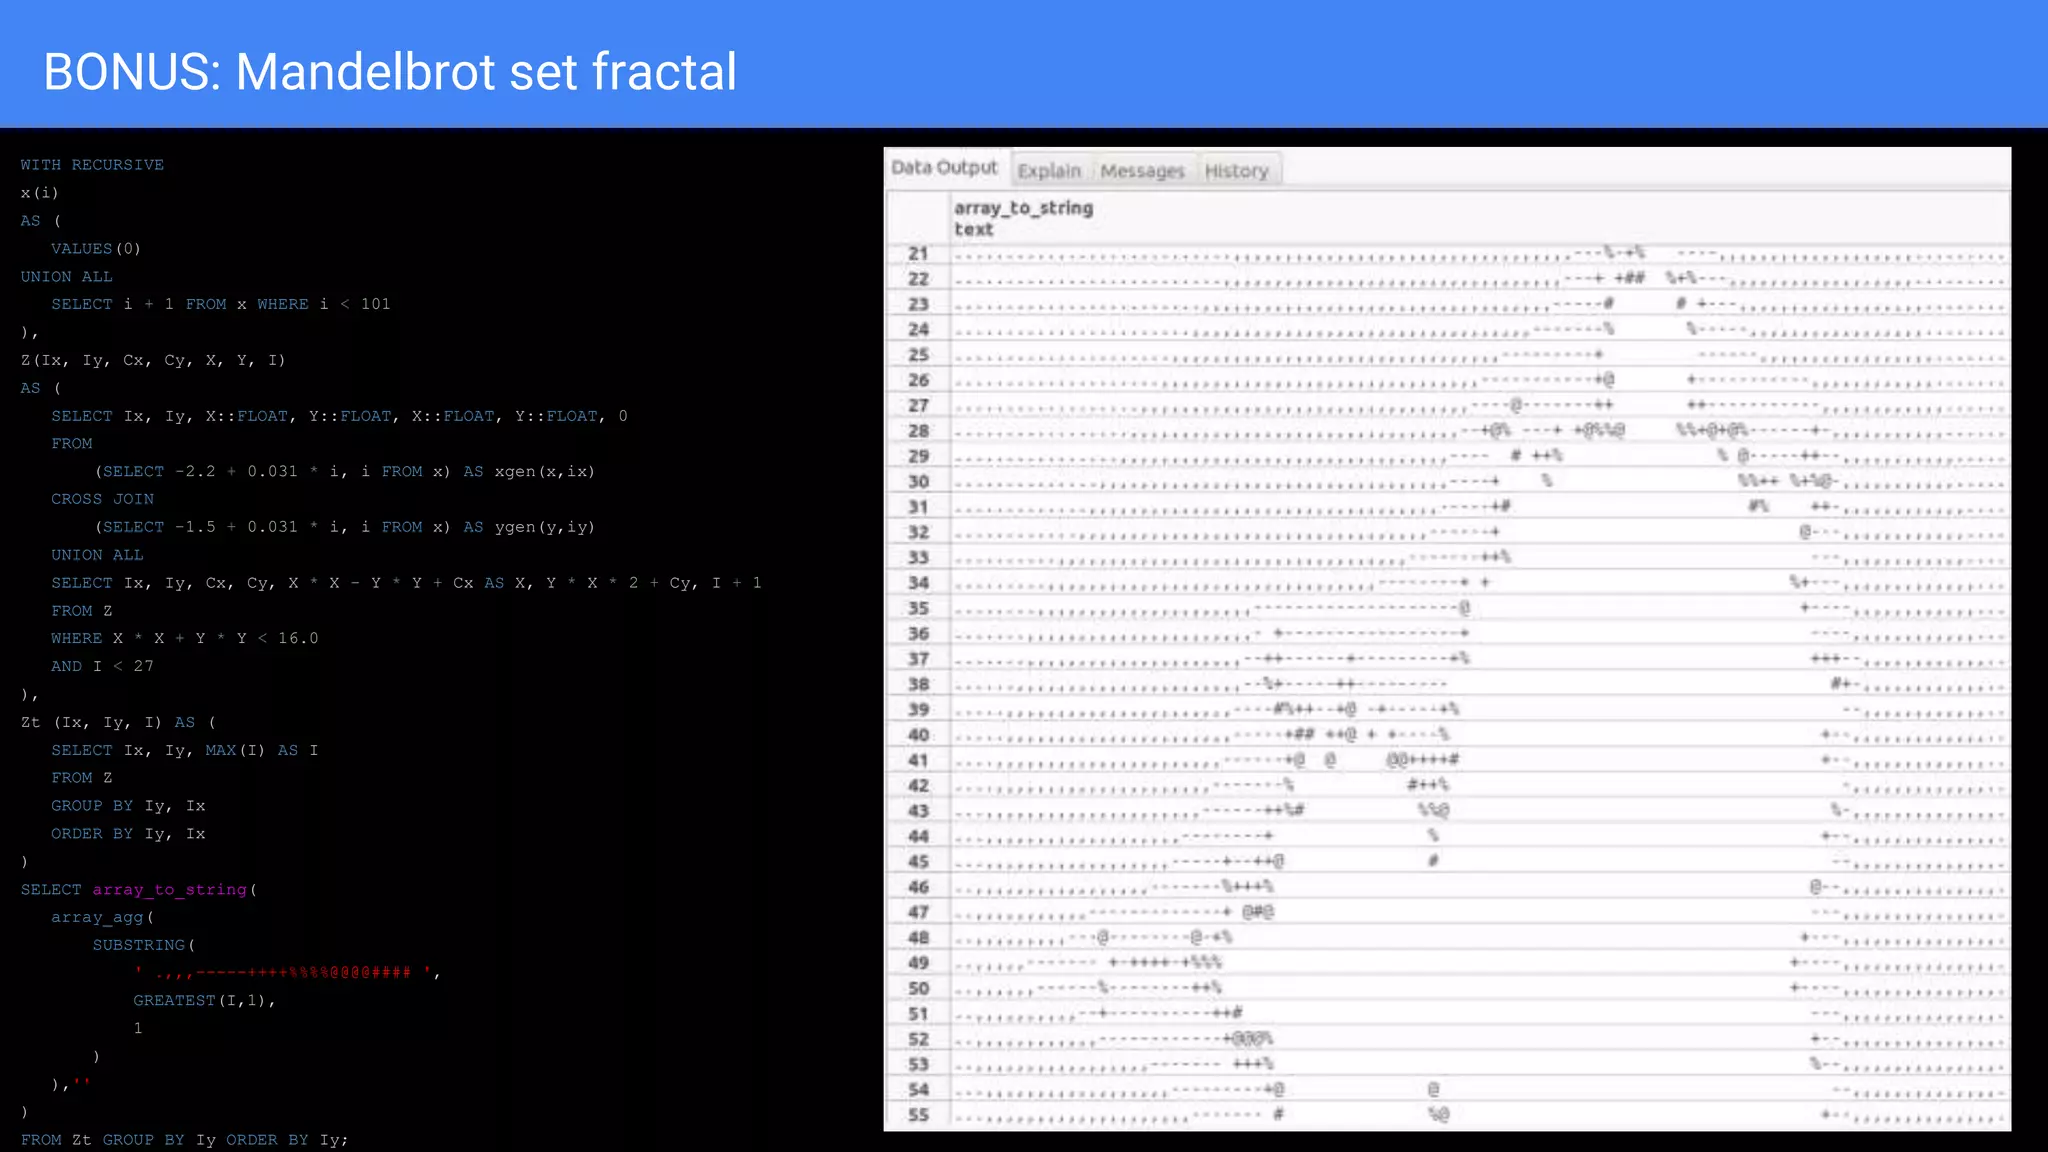Click the slide title BONUS: Mandelbrot set fractal
The width and height of the screenshot is (2048, 1152).
coord(390,72)
